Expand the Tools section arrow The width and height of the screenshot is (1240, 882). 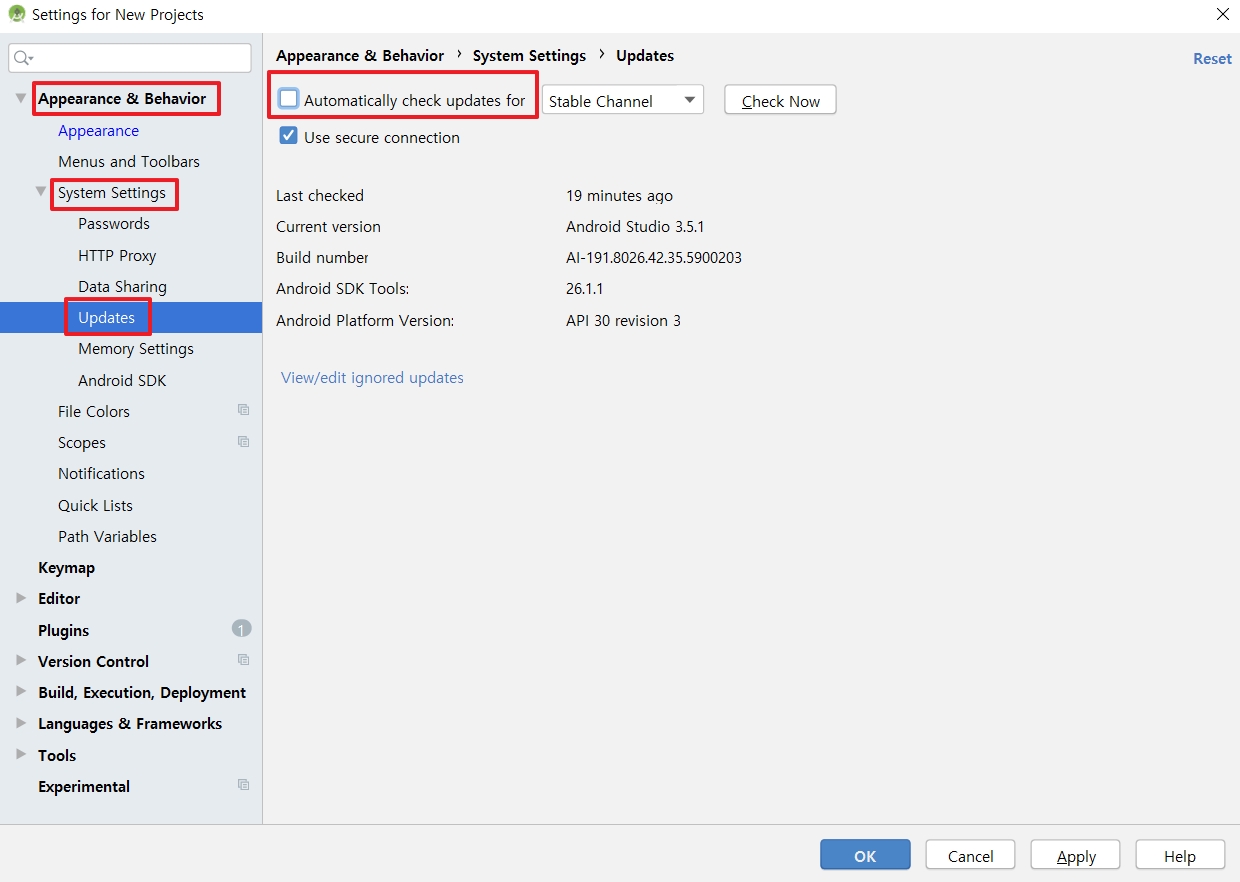click(21, 755)
